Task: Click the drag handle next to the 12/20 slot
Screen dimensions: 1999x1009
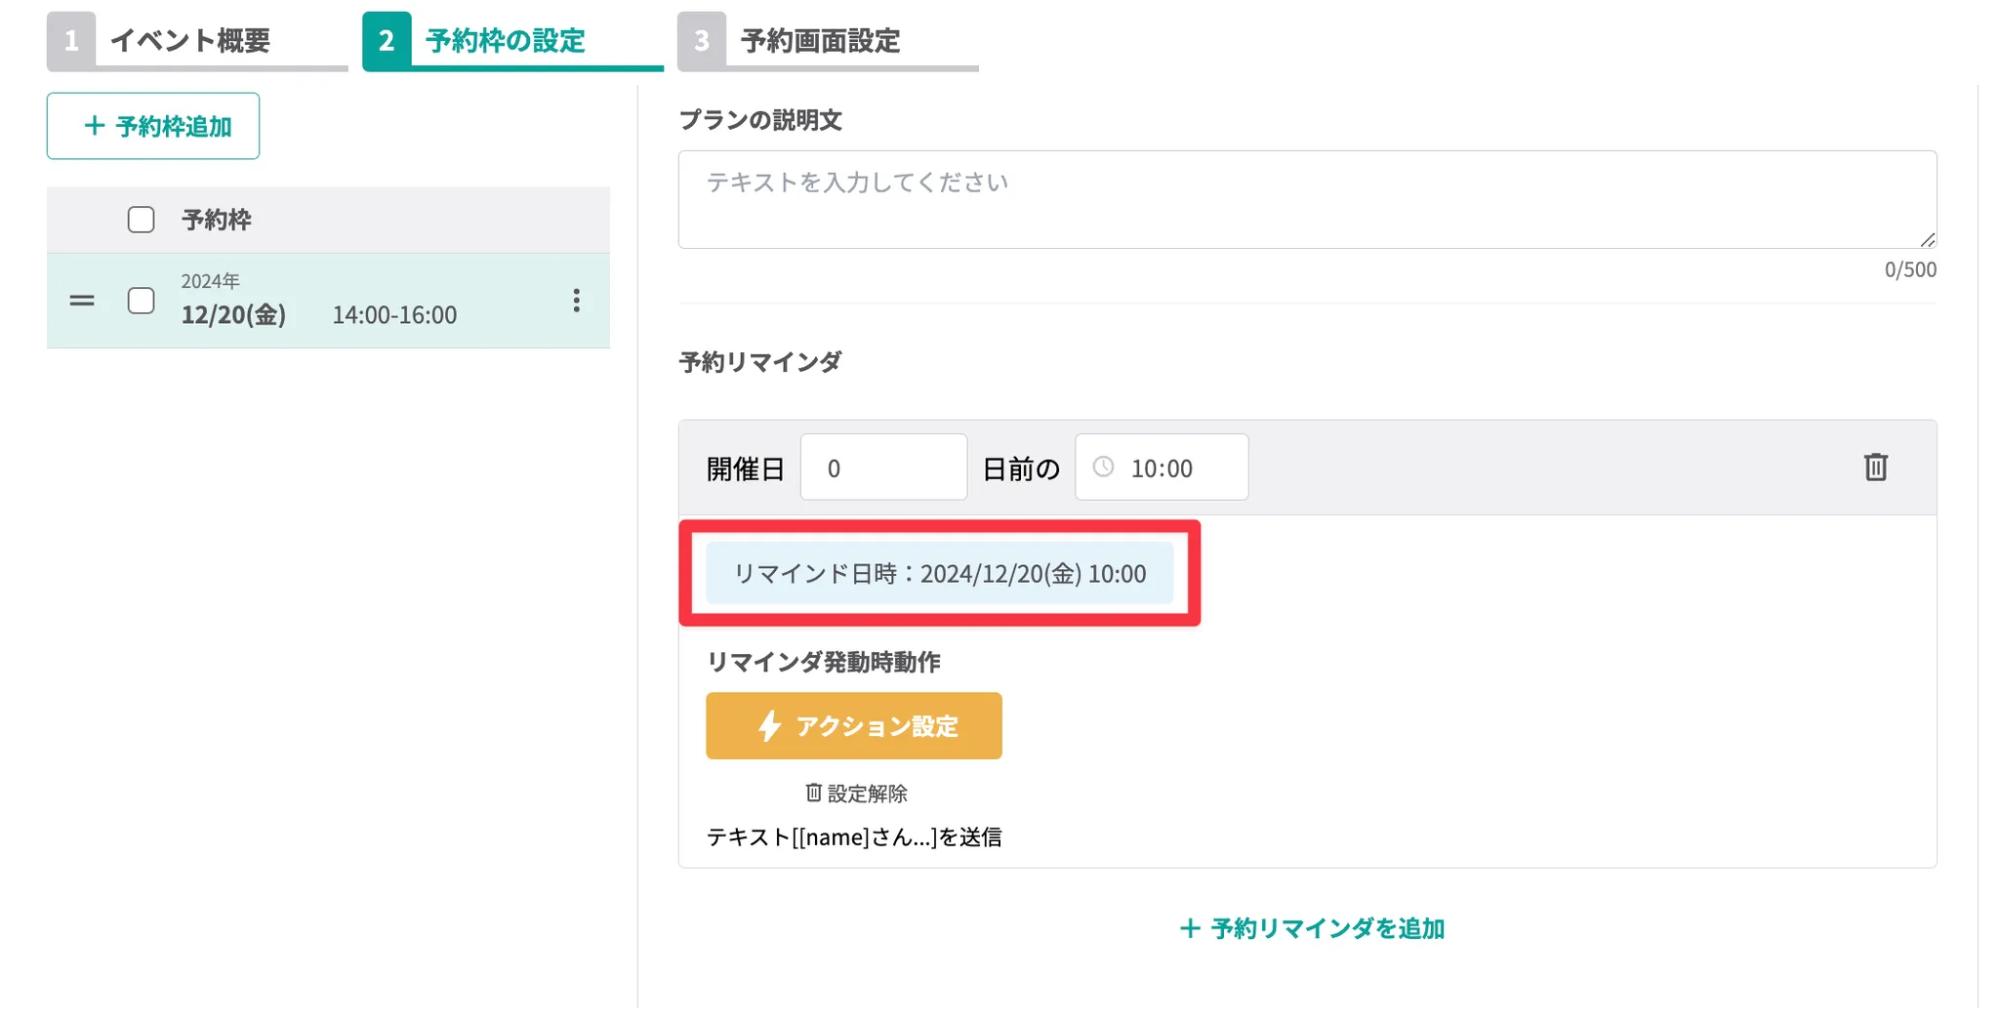Action: tap(82, 301)
